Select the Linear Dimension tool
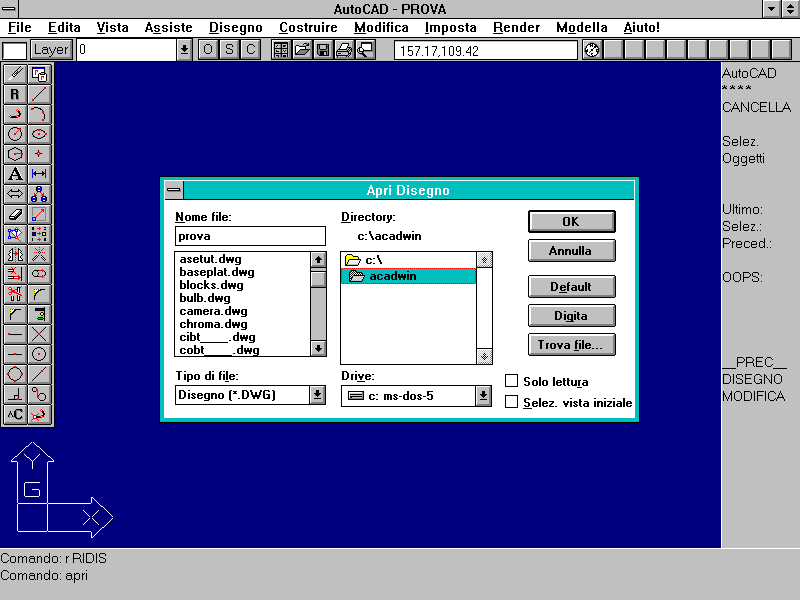Viewport: 800px width, 600px height. pos(39,173)
